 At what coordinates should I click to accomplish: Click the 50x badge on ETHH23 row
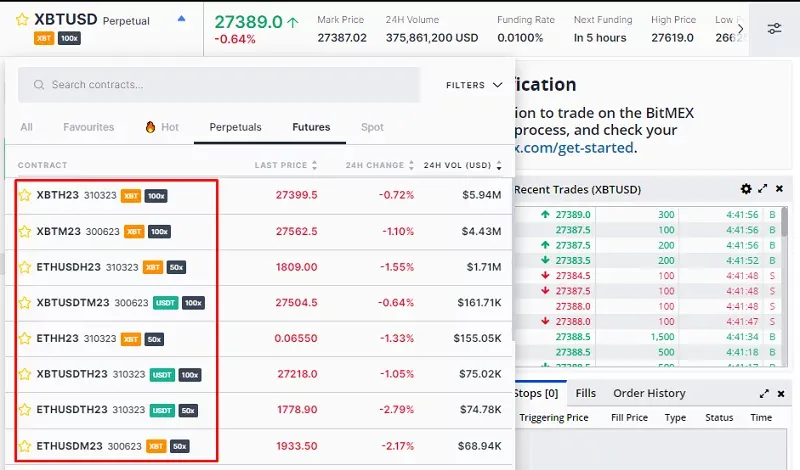click(154, 339)
